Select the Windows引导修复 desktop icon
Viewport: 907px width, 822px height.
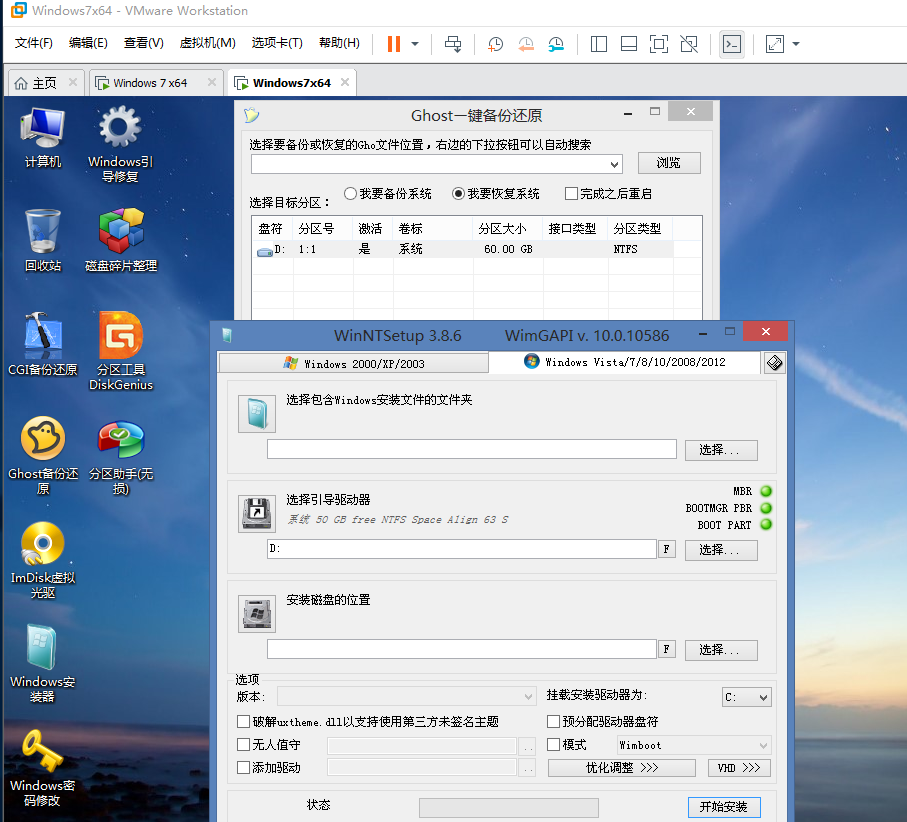[120, 144]
